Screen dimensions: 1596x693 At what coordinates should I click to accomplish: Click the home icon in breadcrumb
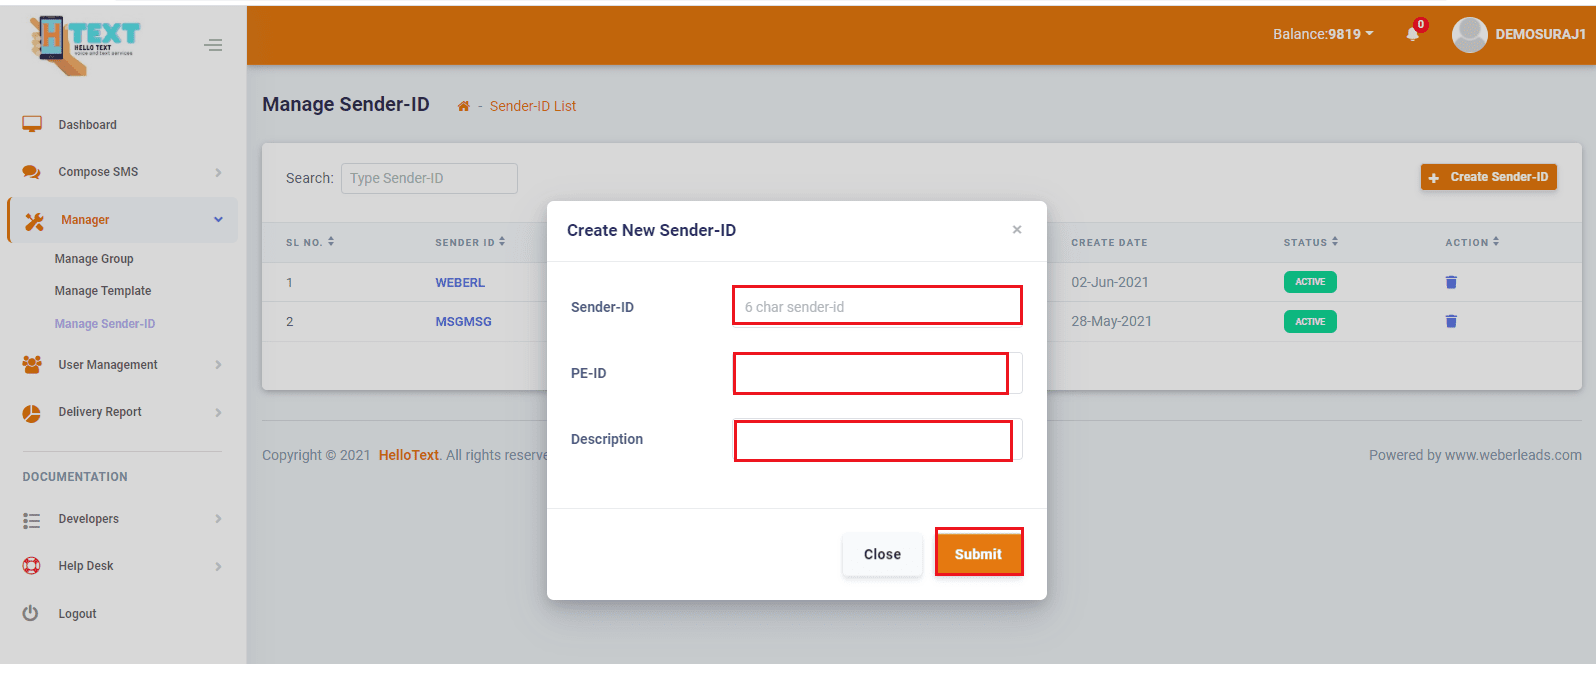pyautogui.click(x=463, y=106)
